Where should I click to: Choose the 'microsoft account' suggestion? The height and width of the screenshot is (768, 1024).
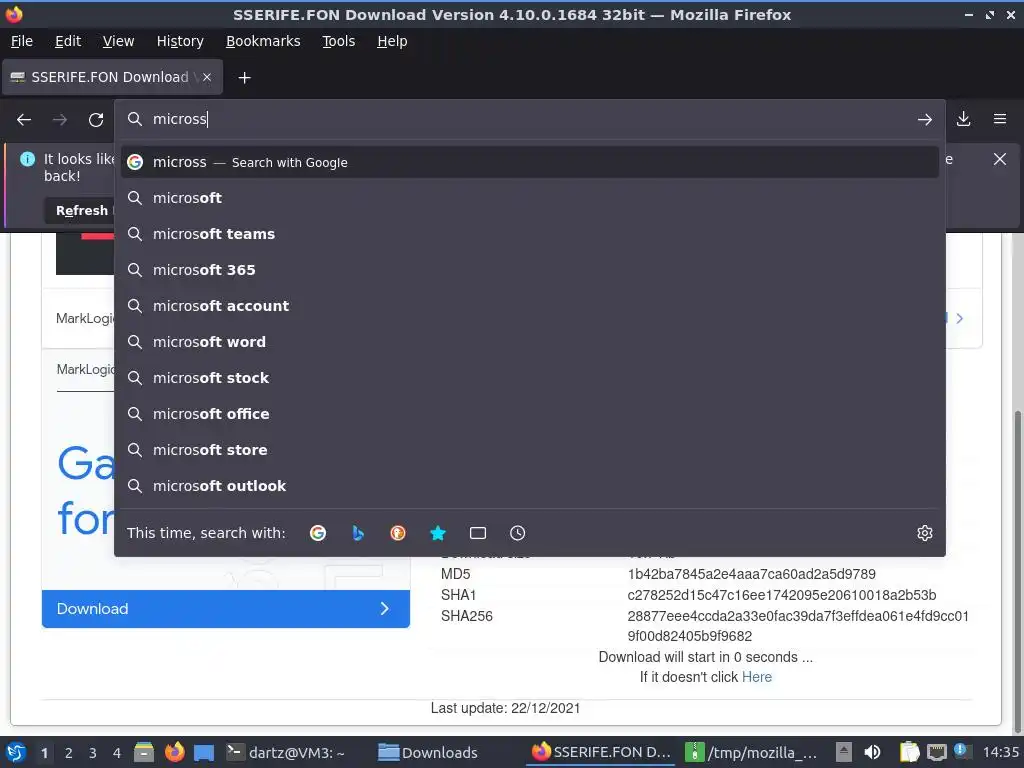(x=530, y=306)
